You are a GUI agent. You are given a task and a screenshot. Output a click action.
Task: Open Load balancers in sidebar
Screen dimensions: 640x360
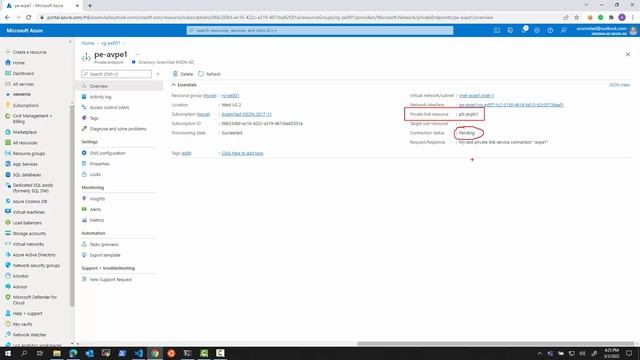27,223
